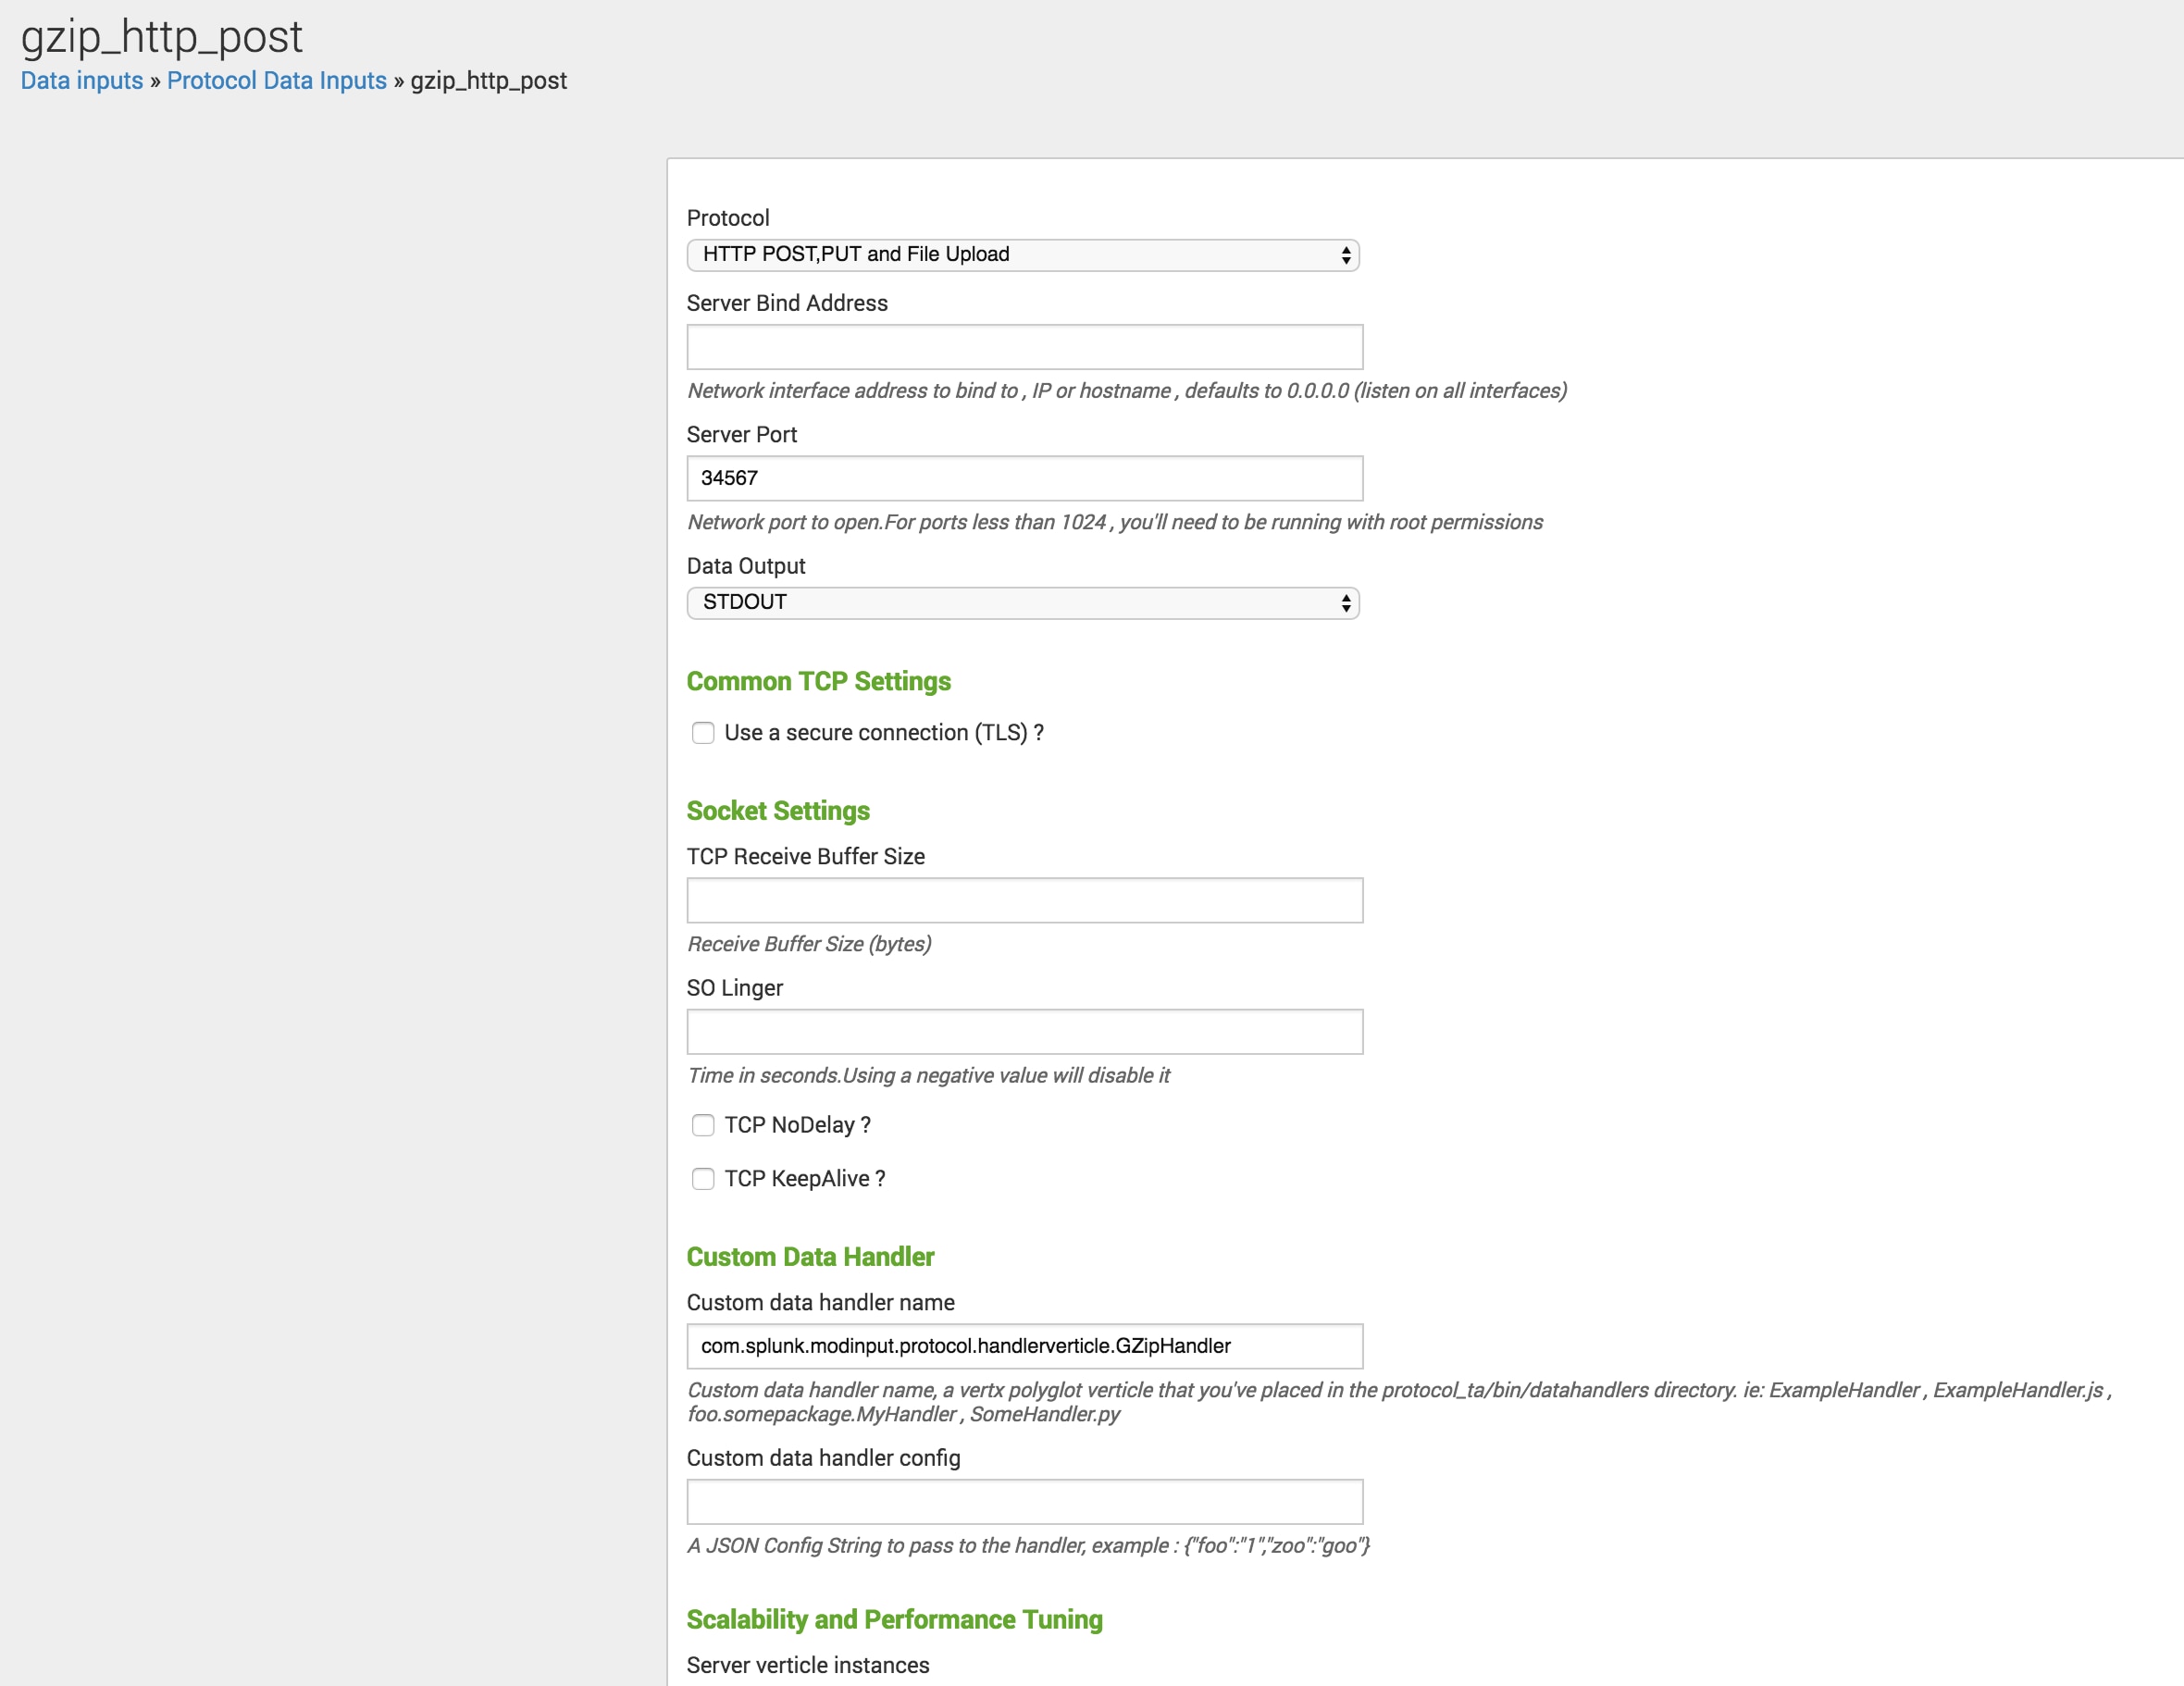Click the Socket Settings heading

coord(778,811)
